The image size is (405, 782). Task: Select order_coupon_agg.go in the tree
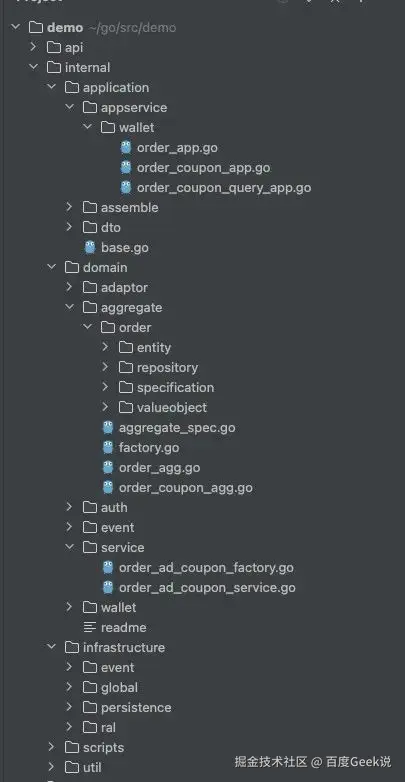point(186,487)
